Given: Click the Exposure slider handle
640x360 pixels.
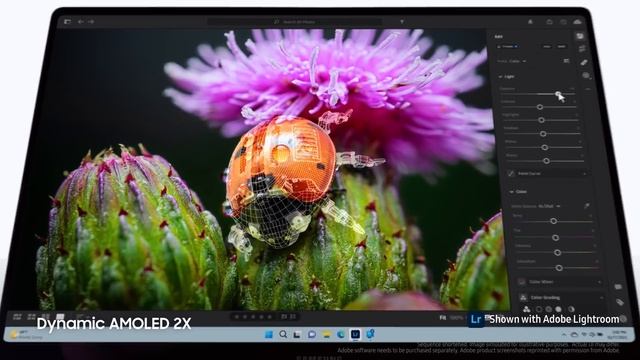Looking at the screenshot, I should pos(558,94).
